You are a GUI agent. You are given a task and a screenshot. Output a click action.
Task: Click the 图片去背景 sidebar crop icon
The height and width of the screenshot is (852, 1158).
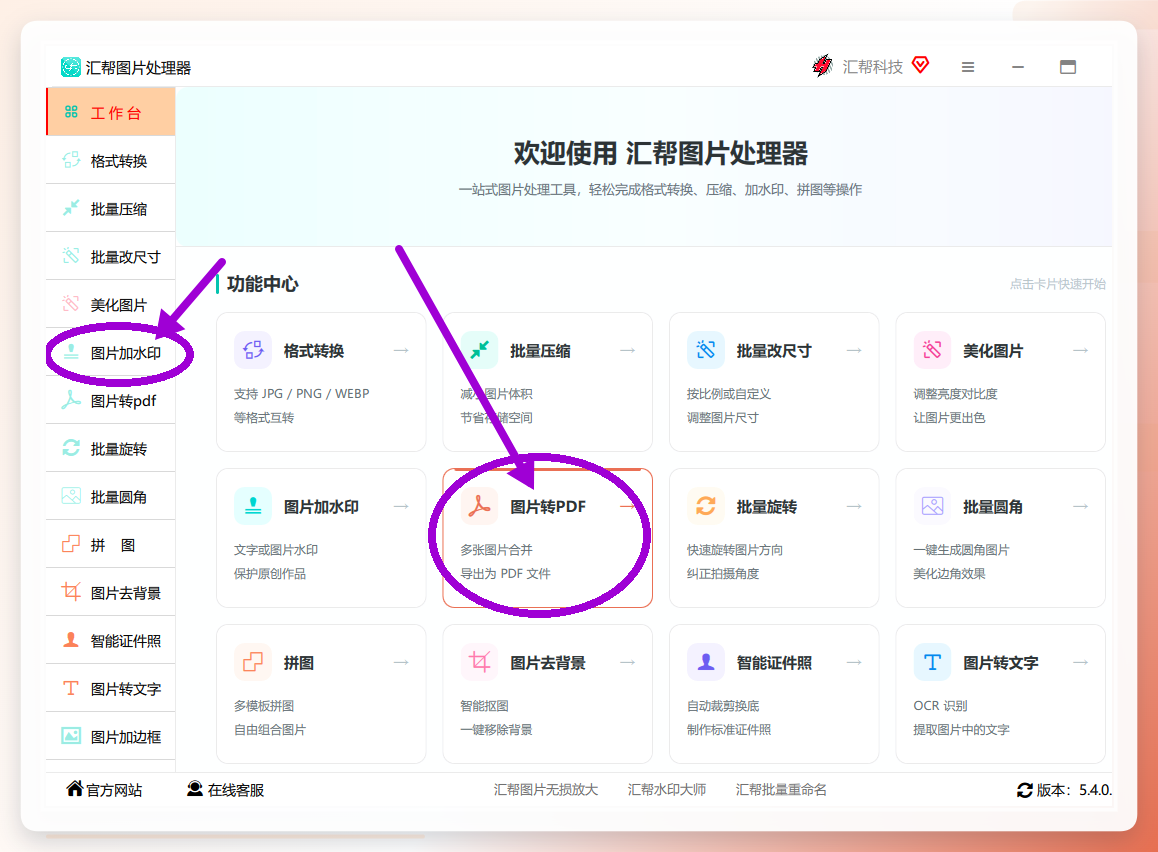point(71,592)
